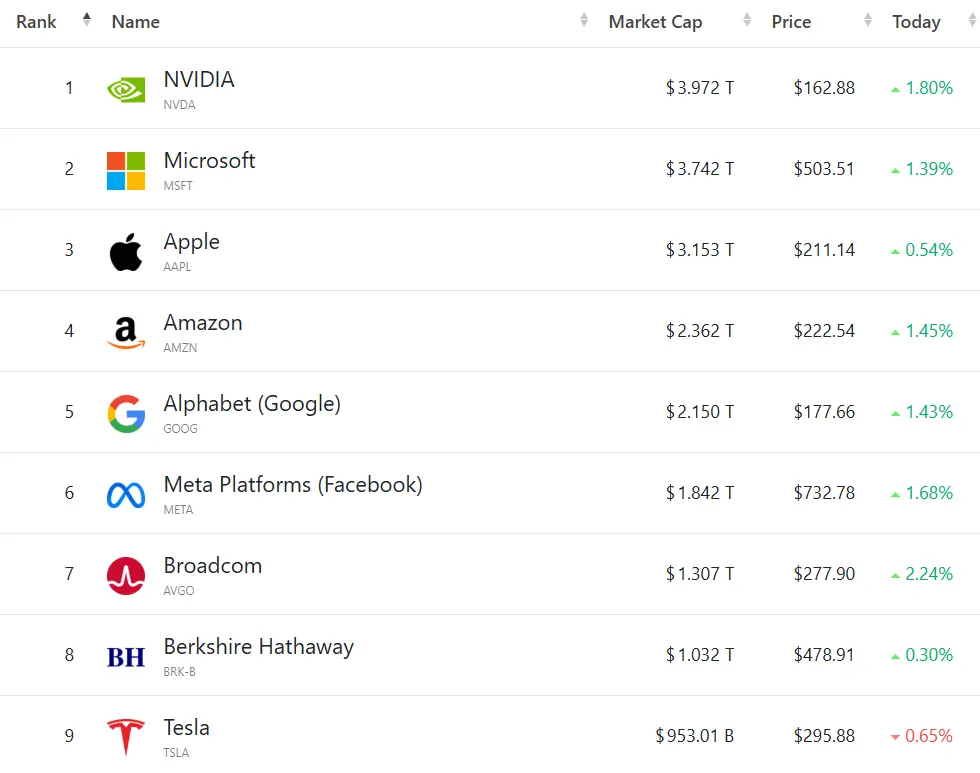The width and height of the screenshot is (980, 773).
Task: Click Broadcom's $1.307 T market cap
Action: tap(700, 574)
